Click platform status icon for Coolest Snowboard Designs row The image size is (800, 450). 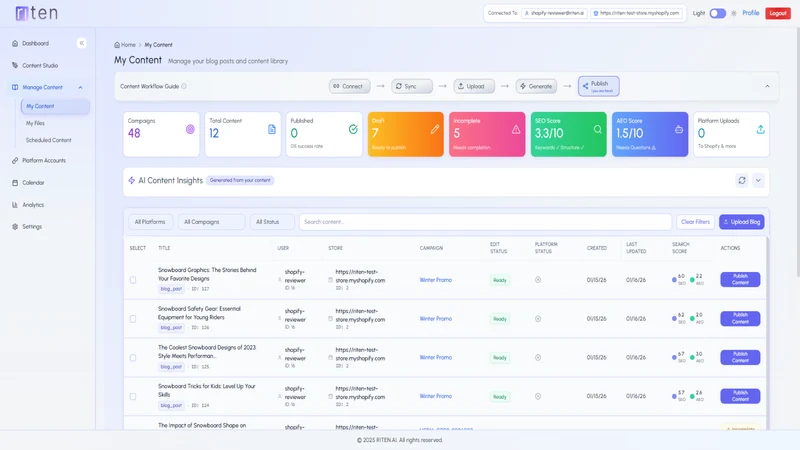[538, 358]
